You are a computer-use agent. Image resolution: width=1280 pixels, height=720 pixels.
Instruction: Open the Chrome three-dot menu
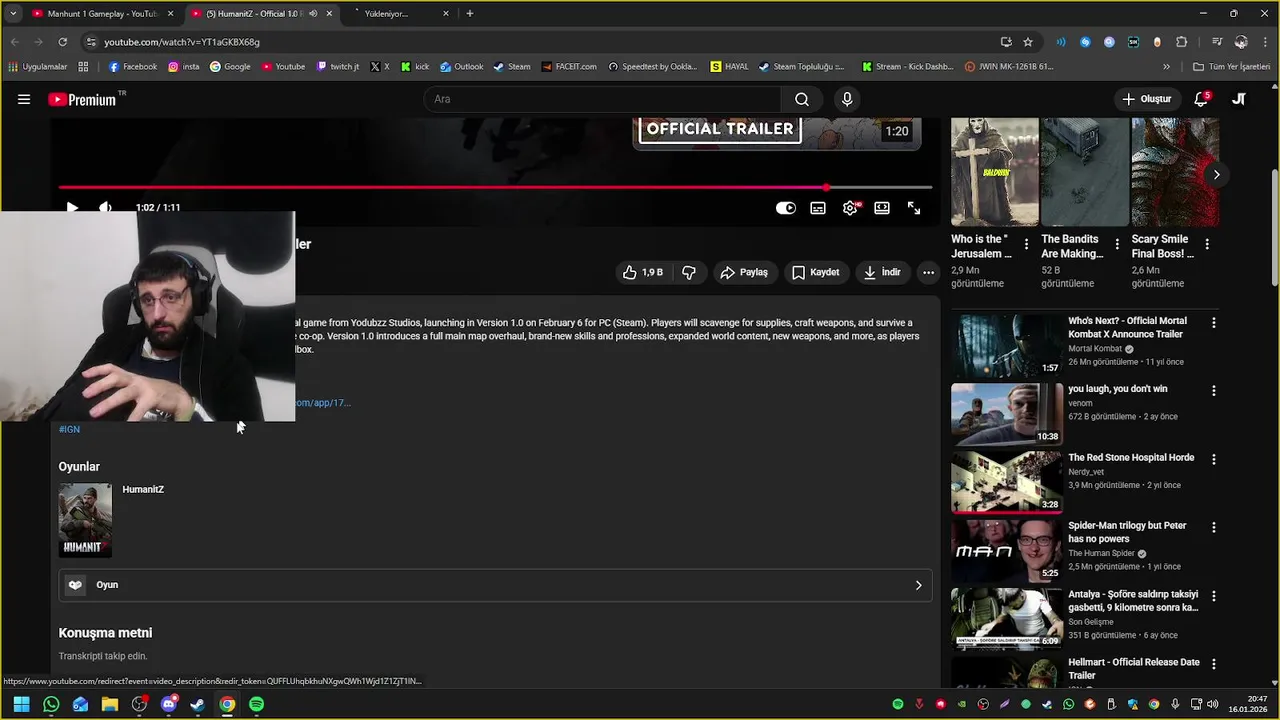(1266, 42)
